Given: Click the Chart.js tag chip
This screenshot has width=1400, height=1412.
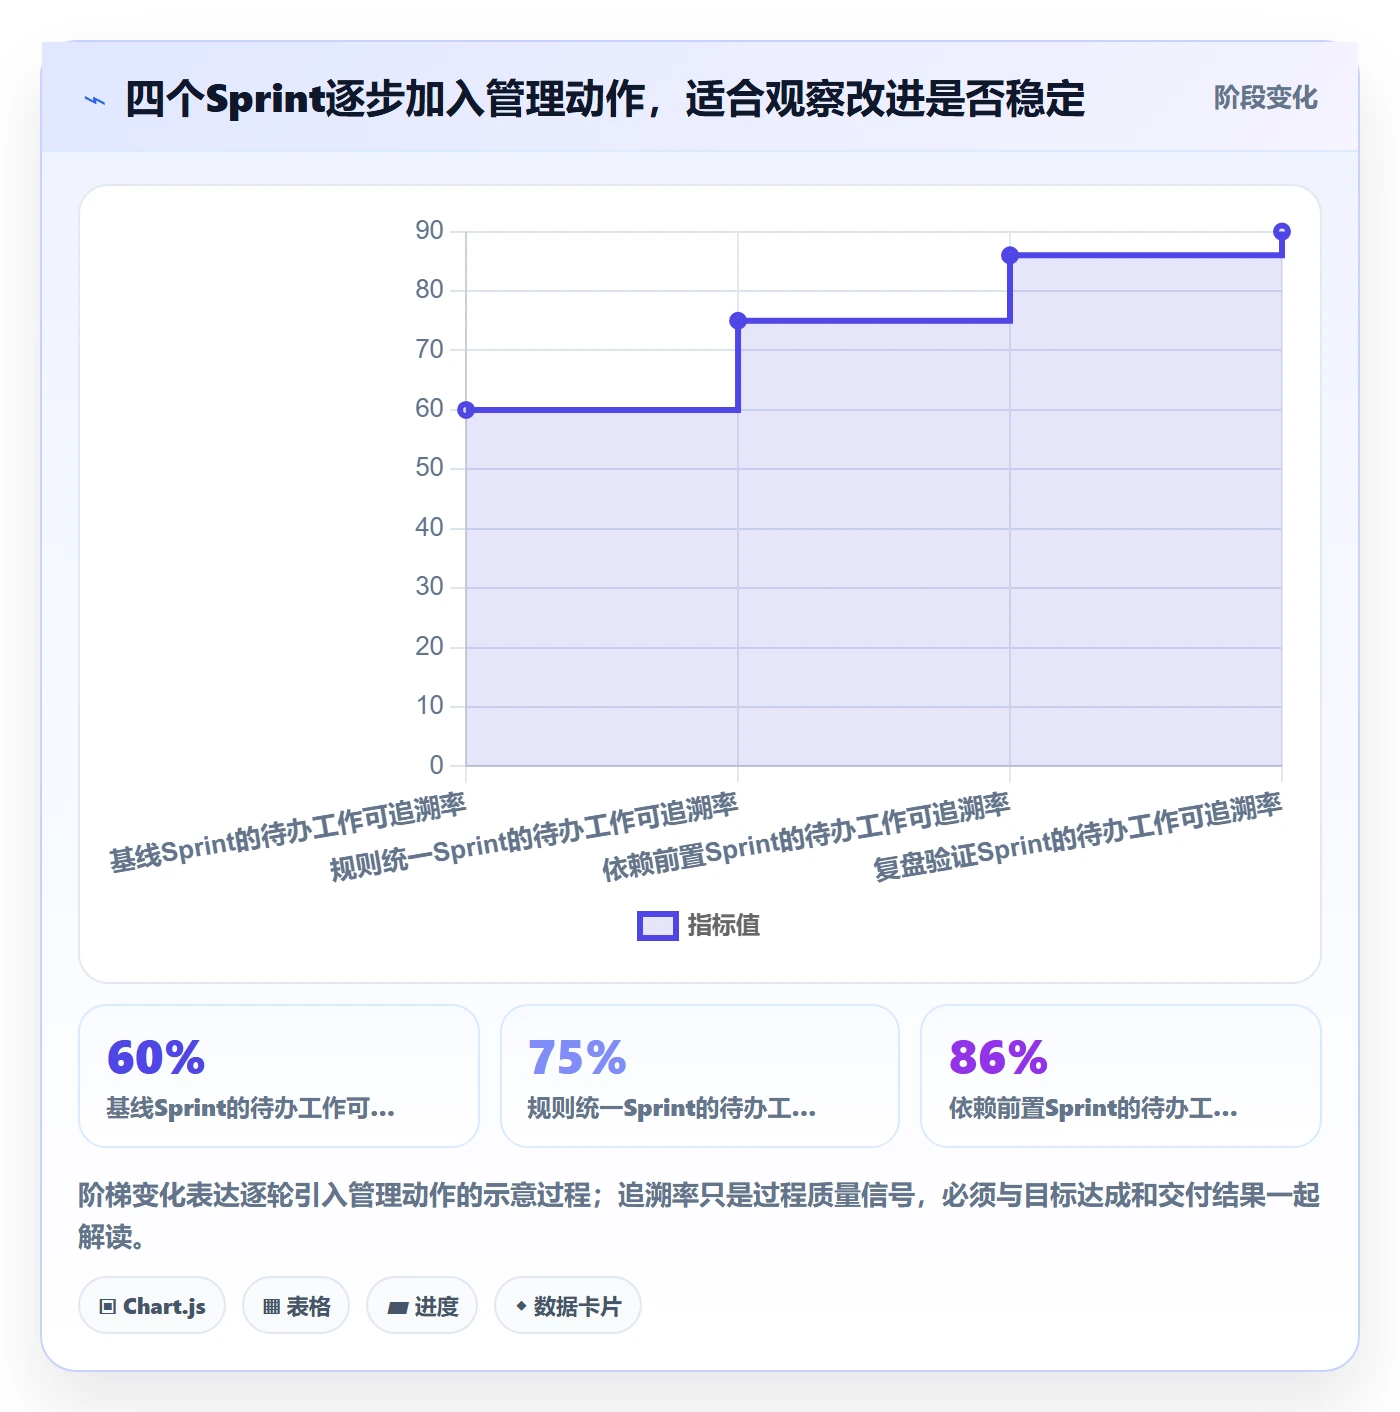Looking at the screenshot, I should tap(152, 1306).
